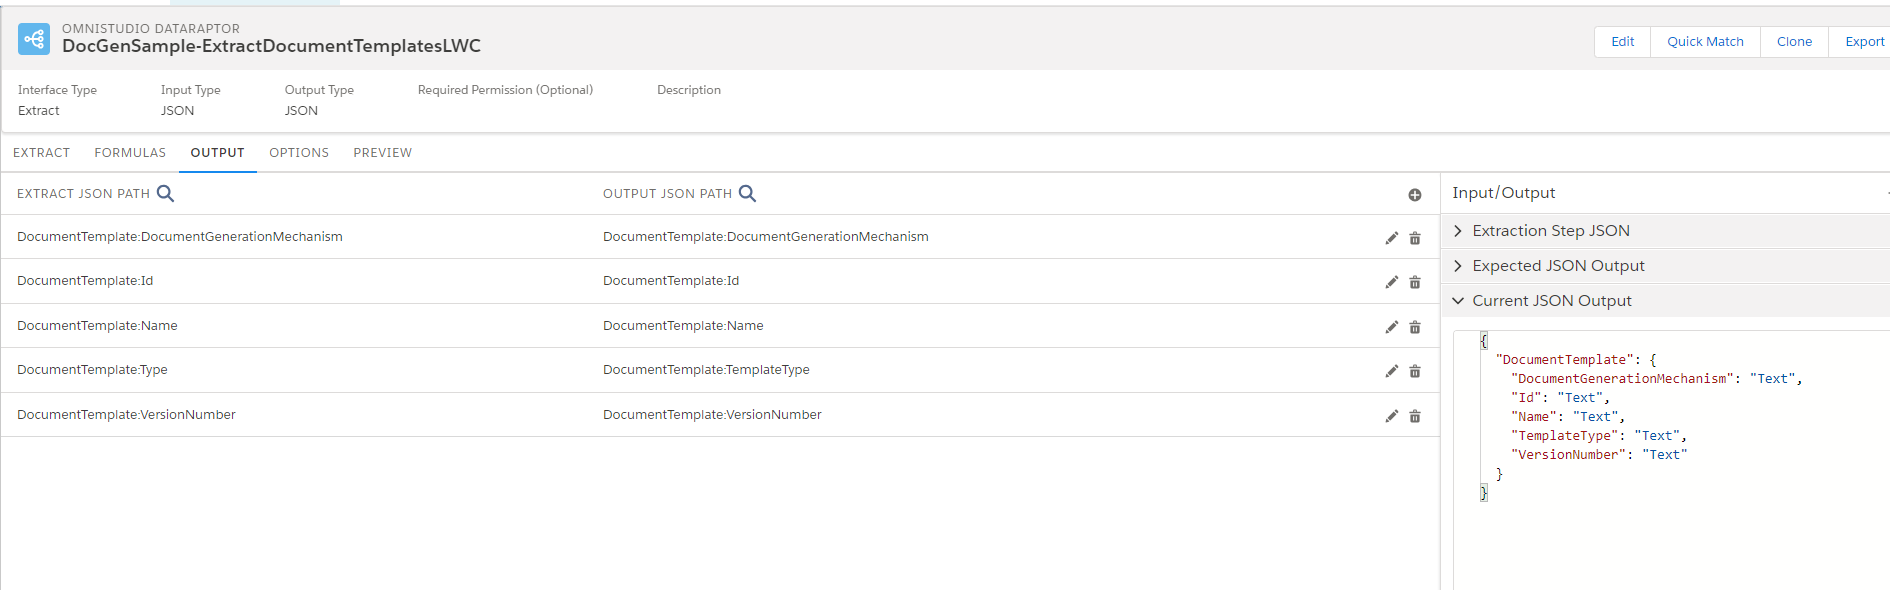Add a new output mapping with plus icon
Image resolution: width=1890 pixels, height=590 pixels.
tap(1415, 195)
